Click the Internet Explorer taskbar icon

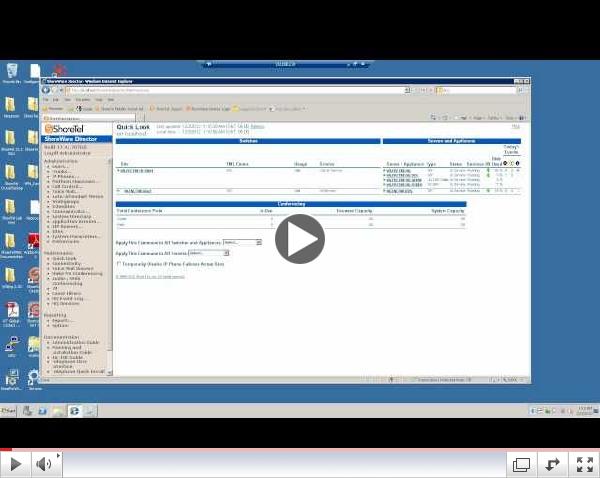(74, 411)
